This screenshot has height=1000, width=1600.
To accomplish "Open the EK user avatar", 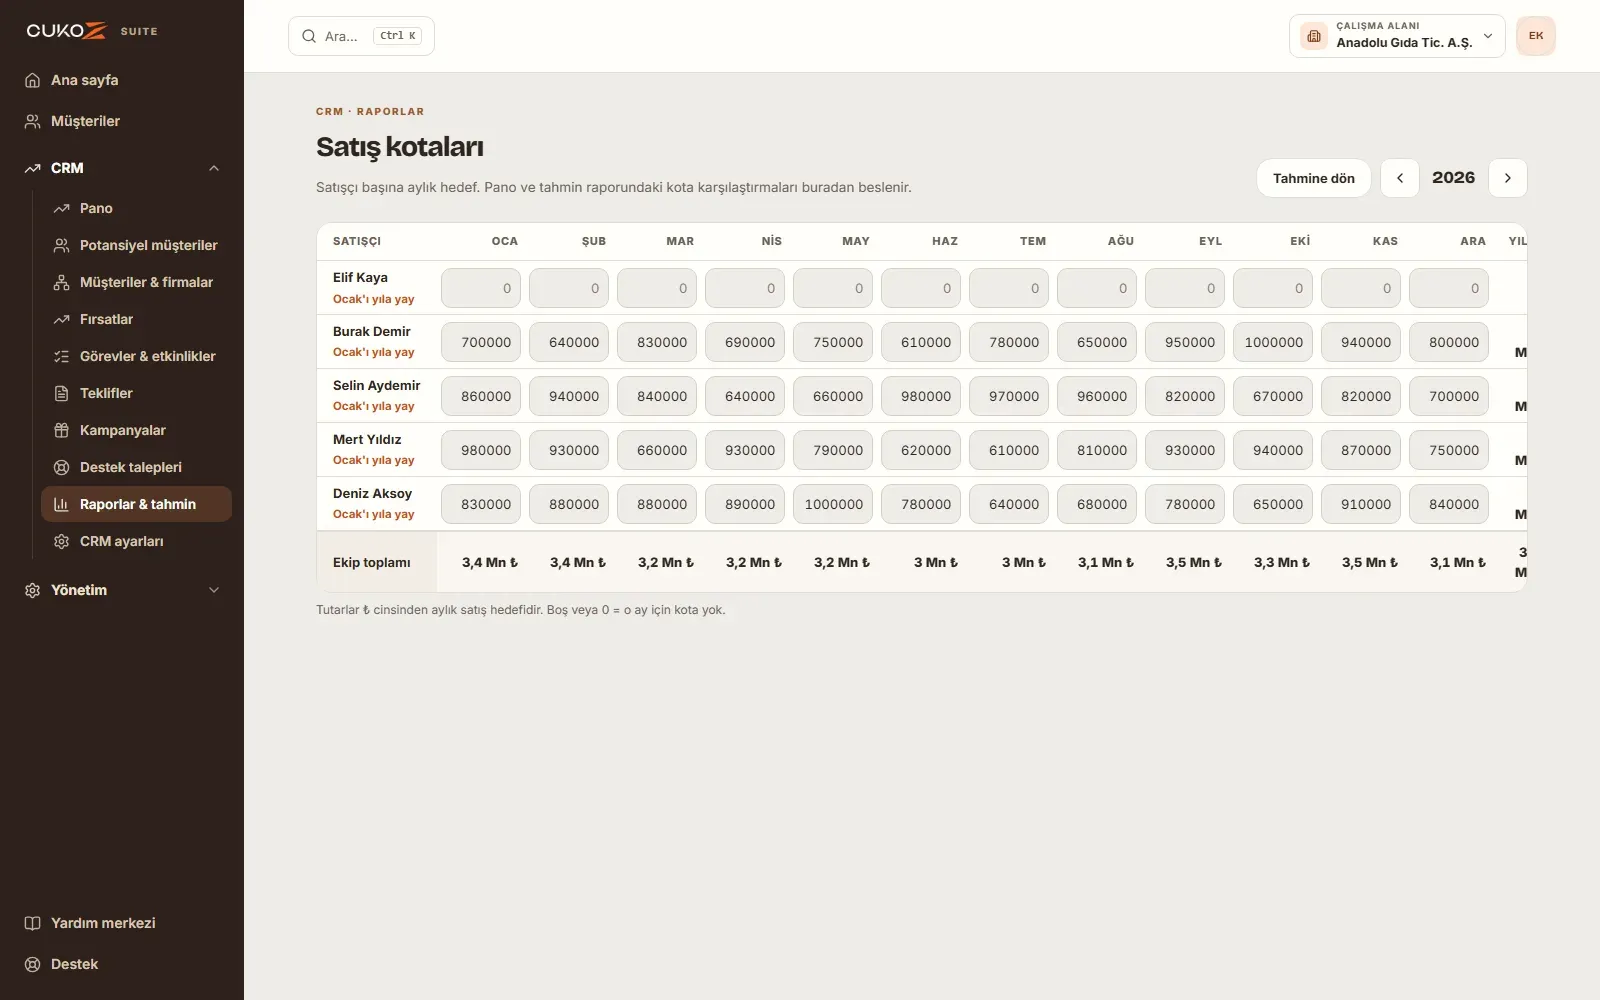I will click(1536, 36).
